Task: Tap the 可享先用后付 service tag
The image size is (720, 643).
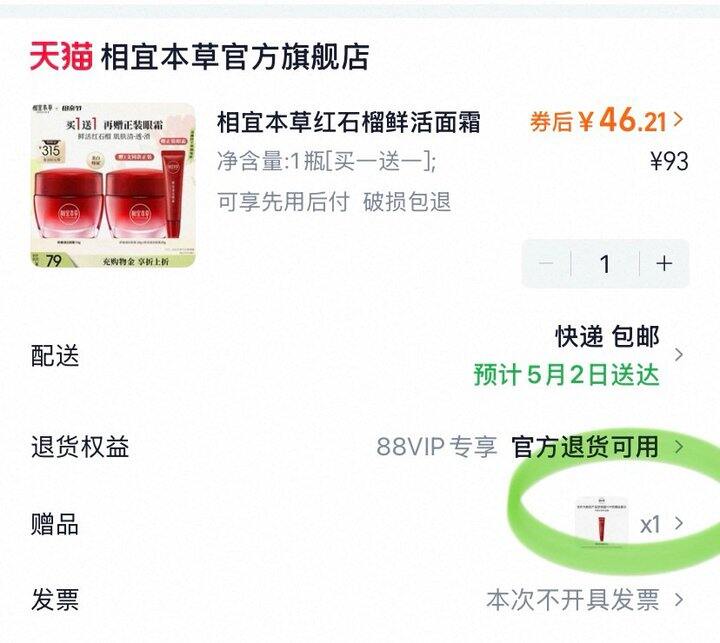Action: 283,202
